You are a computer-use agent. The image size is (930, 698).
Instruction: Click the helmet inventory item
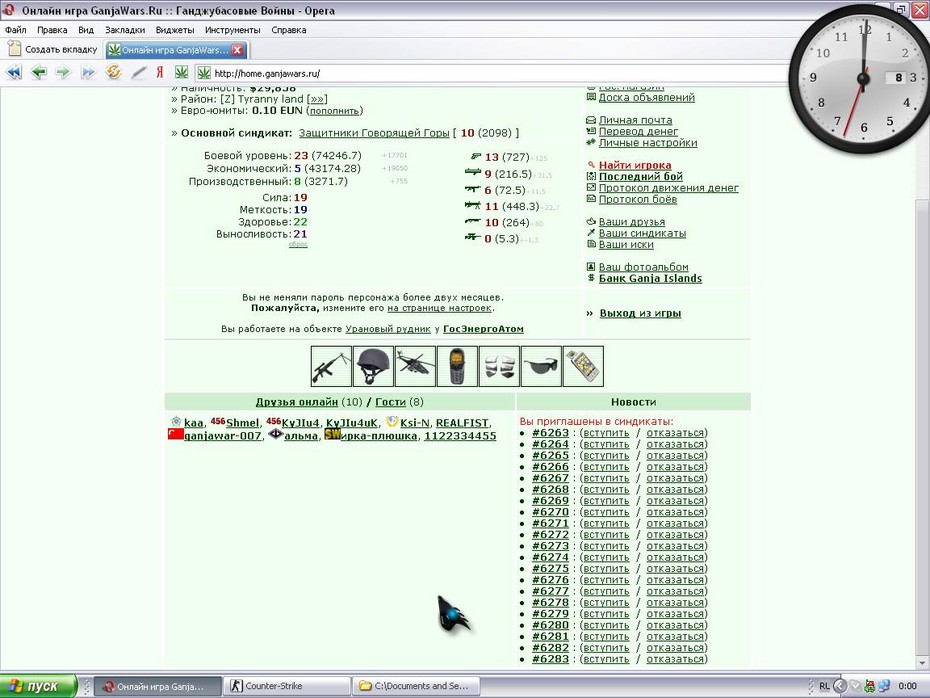tap(373, 366)
